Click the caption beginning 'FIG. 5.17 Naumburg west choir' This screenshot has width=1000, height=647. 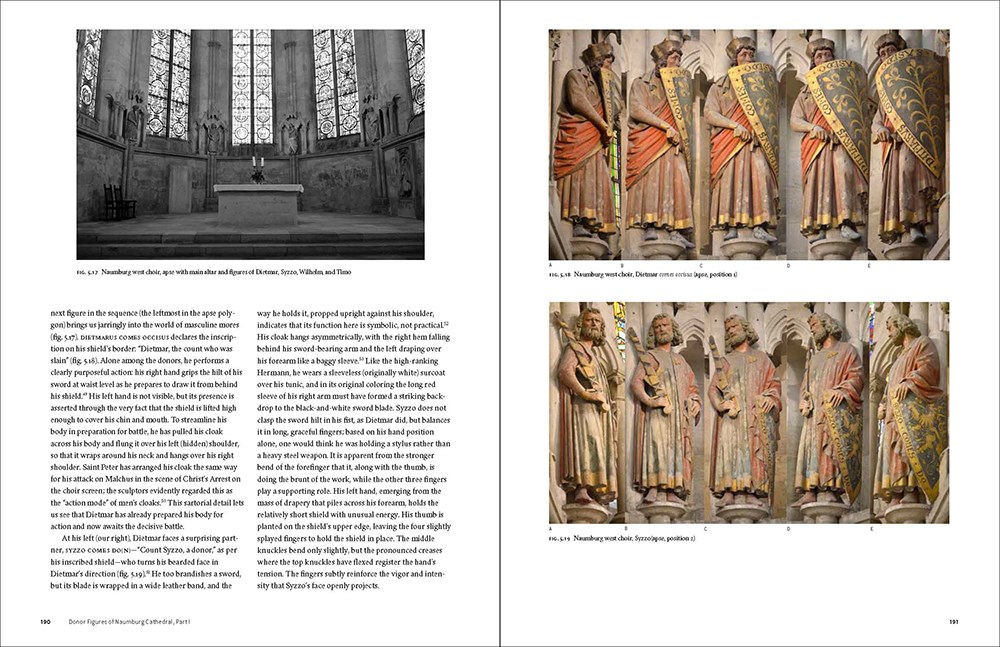tap(214, 272)
